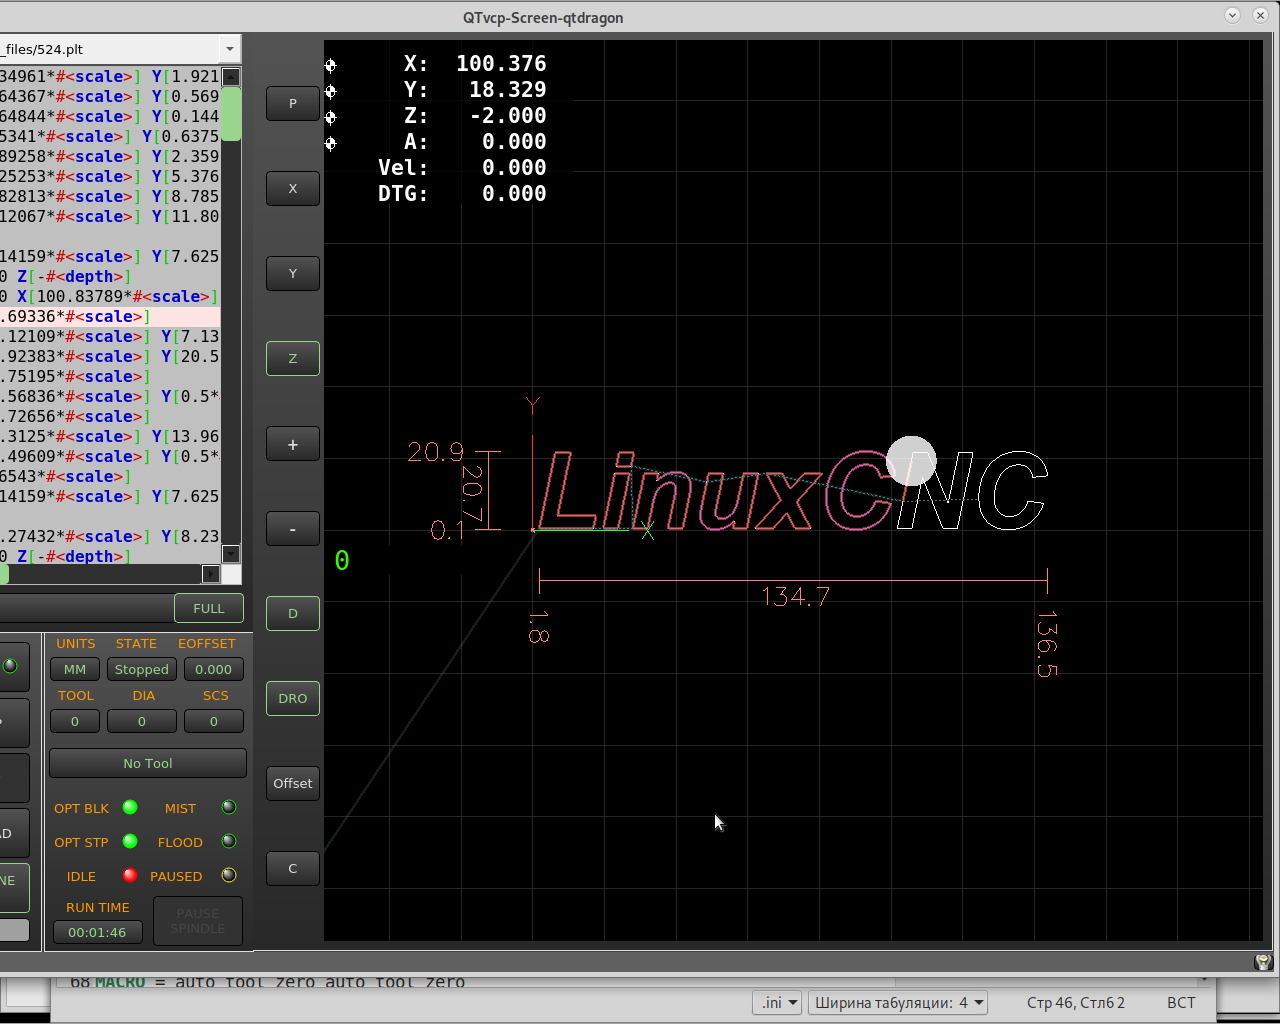Switch to Y axis view
The width and height of the screenshot is (1280, 1024).
pos(293,273)
